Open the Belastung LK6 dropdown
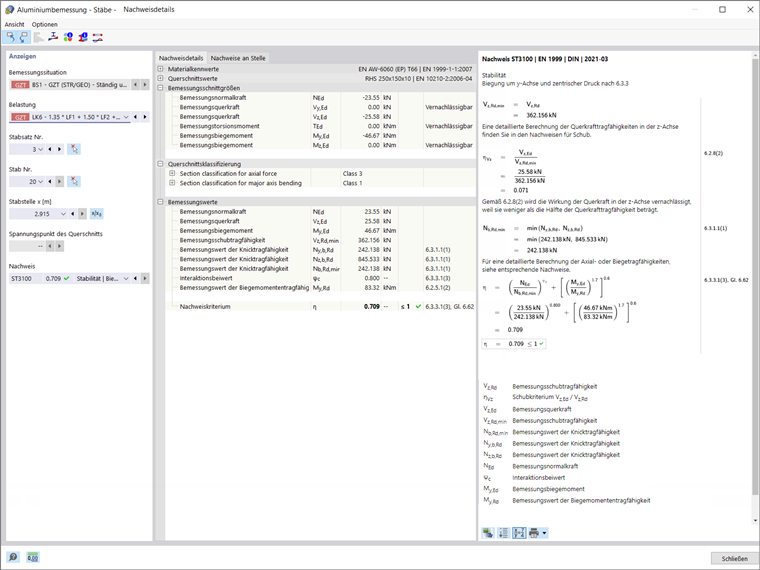 pyautogui.click(x=126, y=117)
